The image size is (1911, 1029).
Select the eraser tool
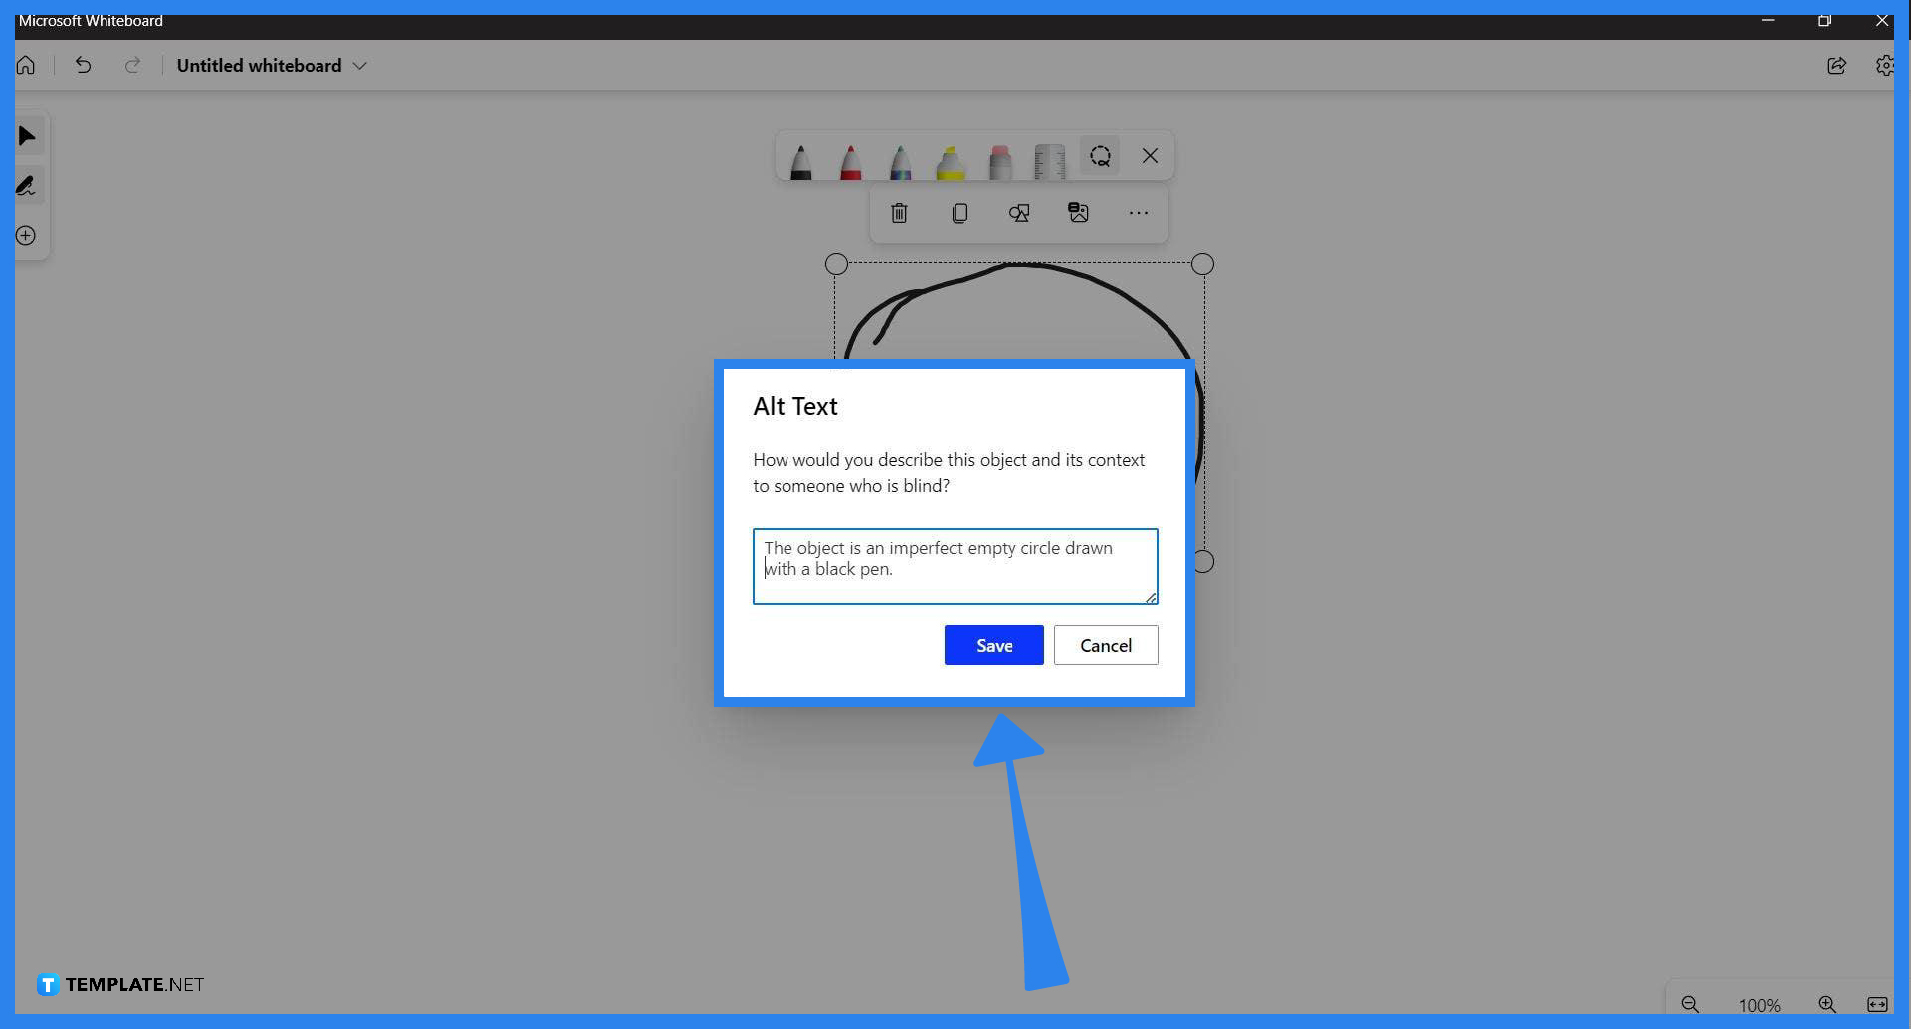coord(999,158)
